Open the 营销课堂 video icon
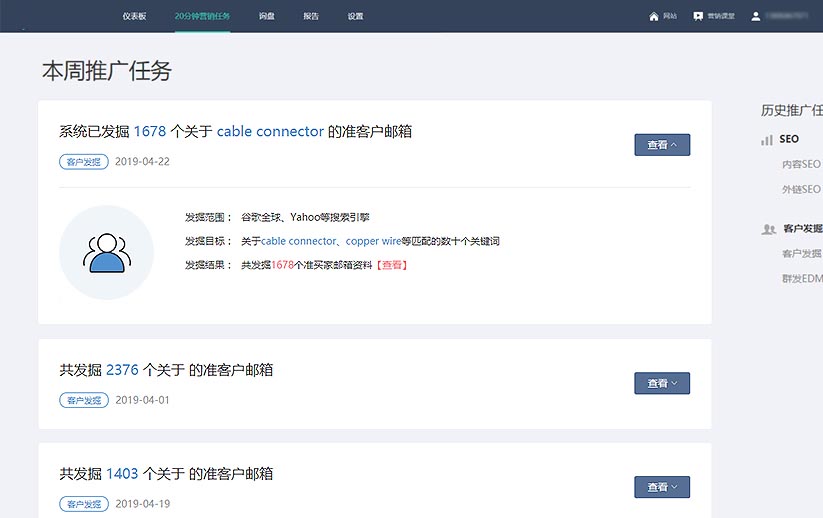The width and height of the screenshot is (823, 518). click(698, 17)
